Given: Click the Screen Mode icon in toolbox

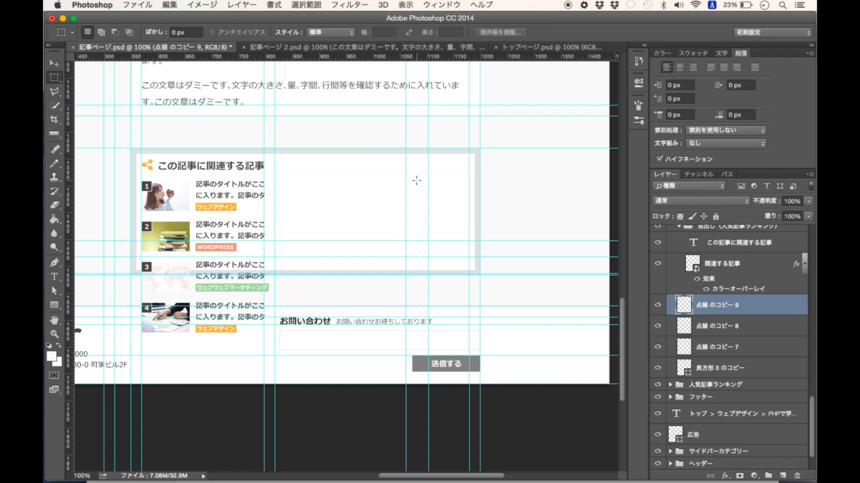Looking at the screenshot, I should 54,389.
